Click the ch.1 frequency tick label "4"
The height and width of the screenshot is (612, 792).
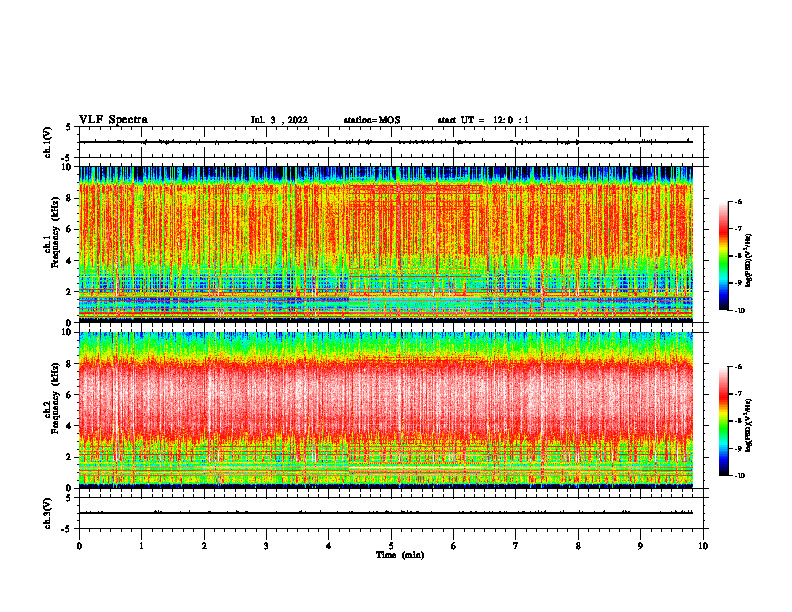(x=69, y=261)
